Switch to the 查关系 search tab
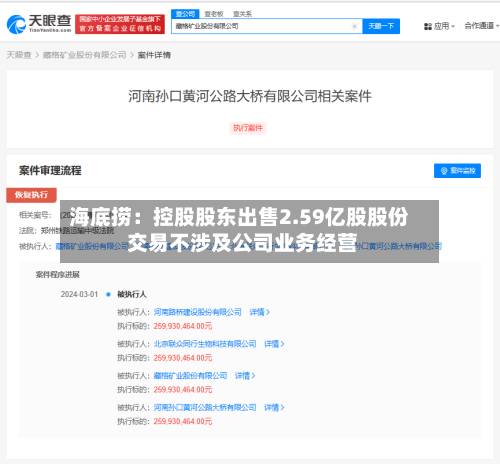 tap(242, 14)
